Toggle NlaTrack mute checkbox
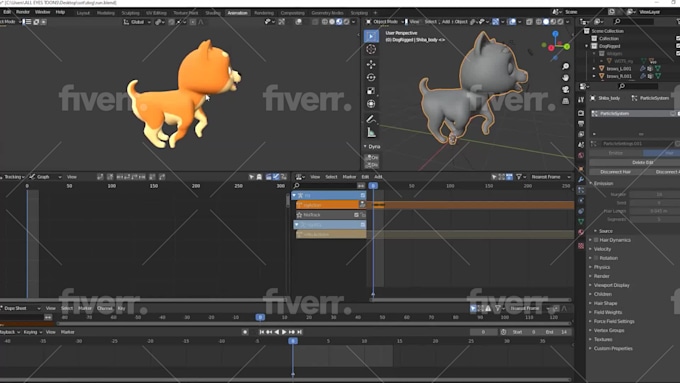680x383 pixels. click(356, 215)
